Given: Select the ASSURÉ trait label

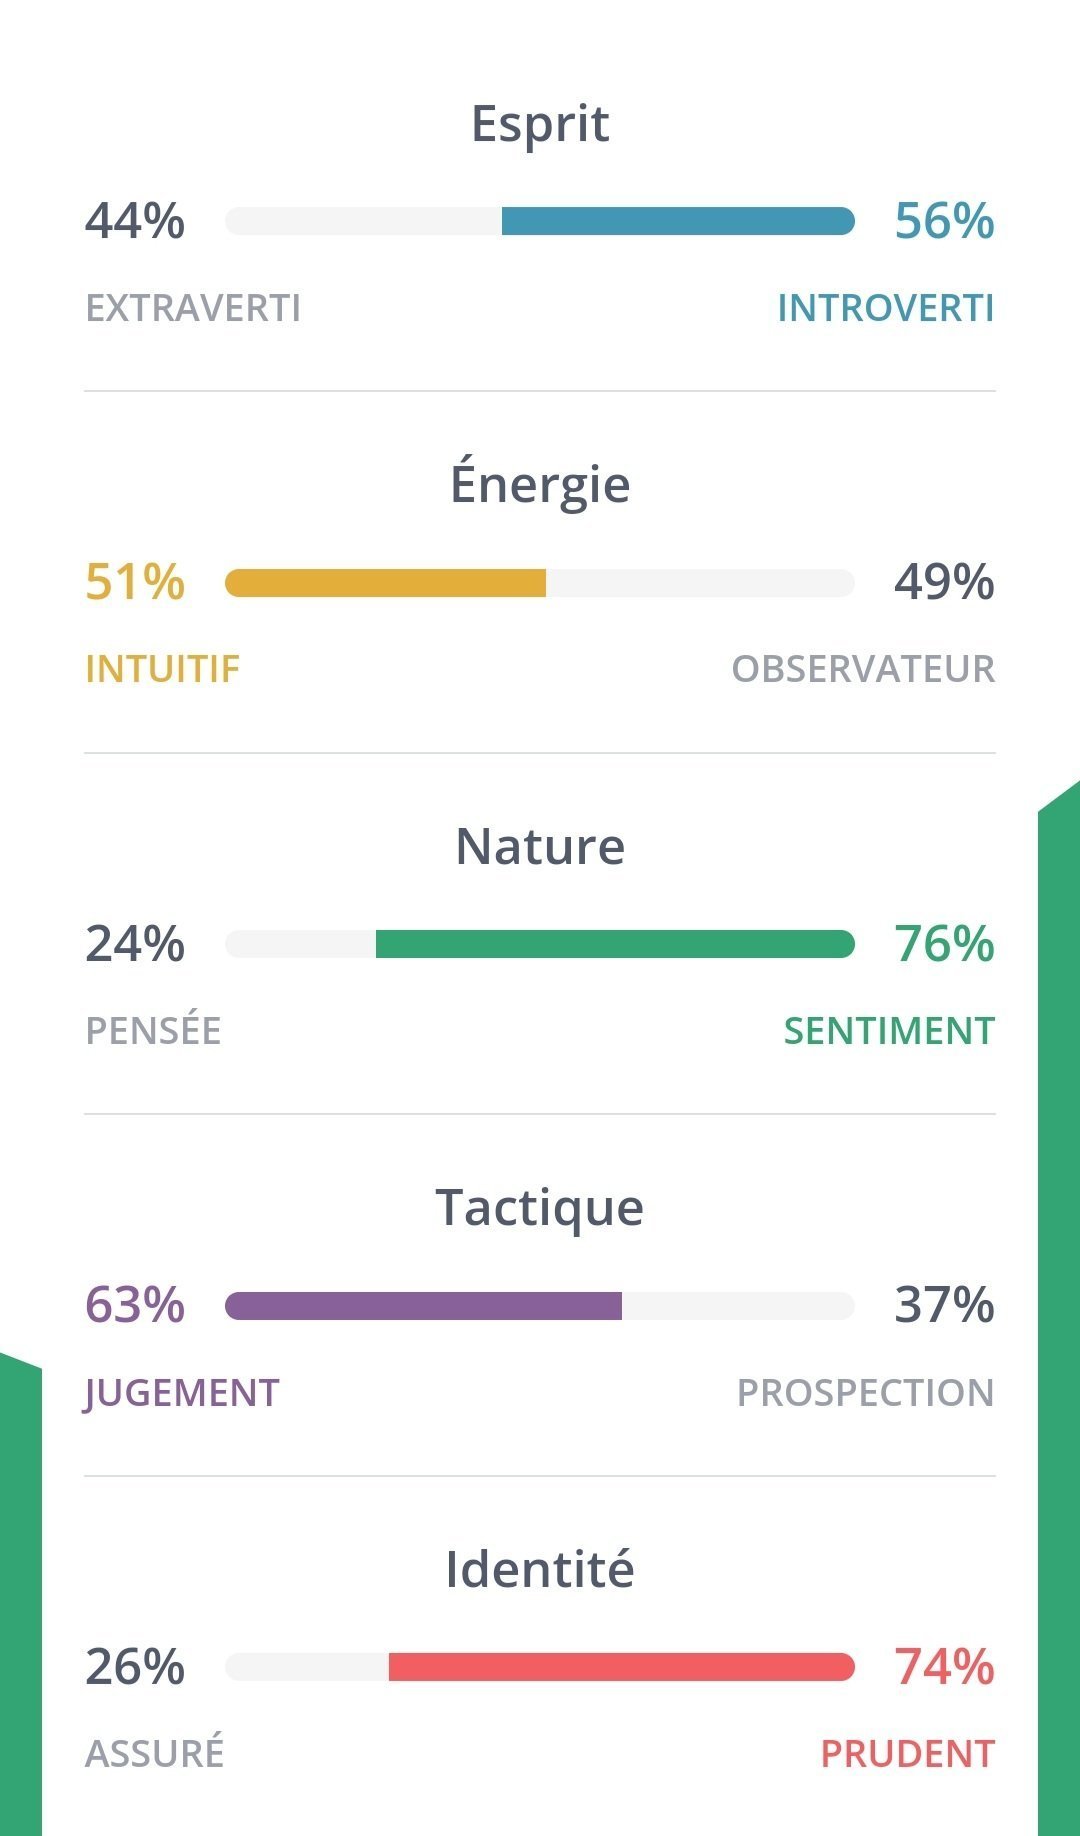Looking at the screenshot, I should click(x=155, y=1754).
